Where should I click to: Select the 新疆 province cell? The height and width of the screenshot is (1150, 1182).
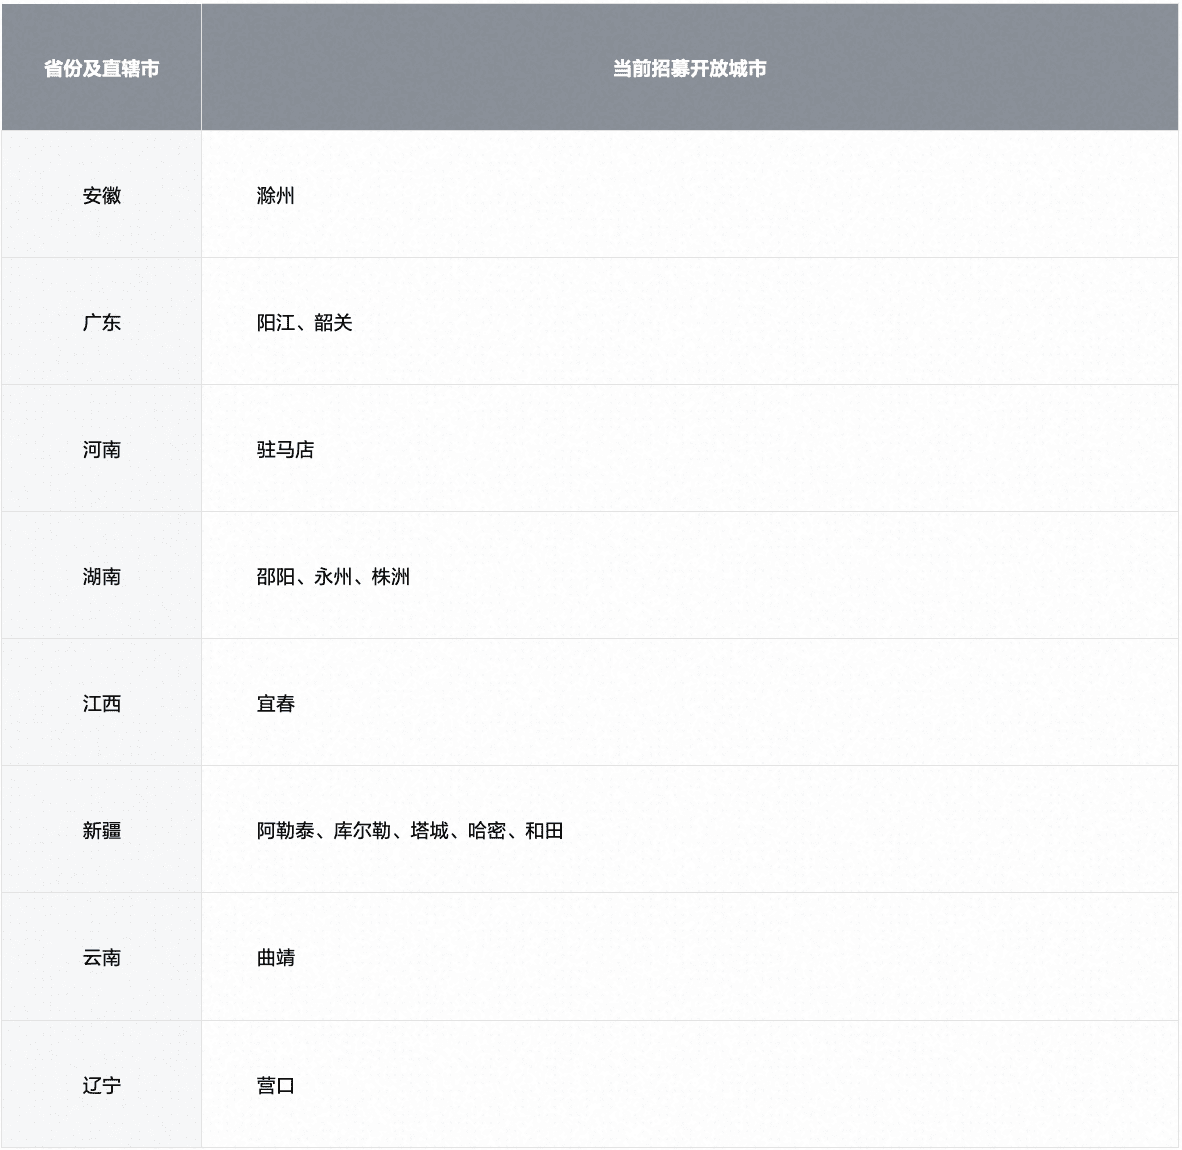pos(102,830)
